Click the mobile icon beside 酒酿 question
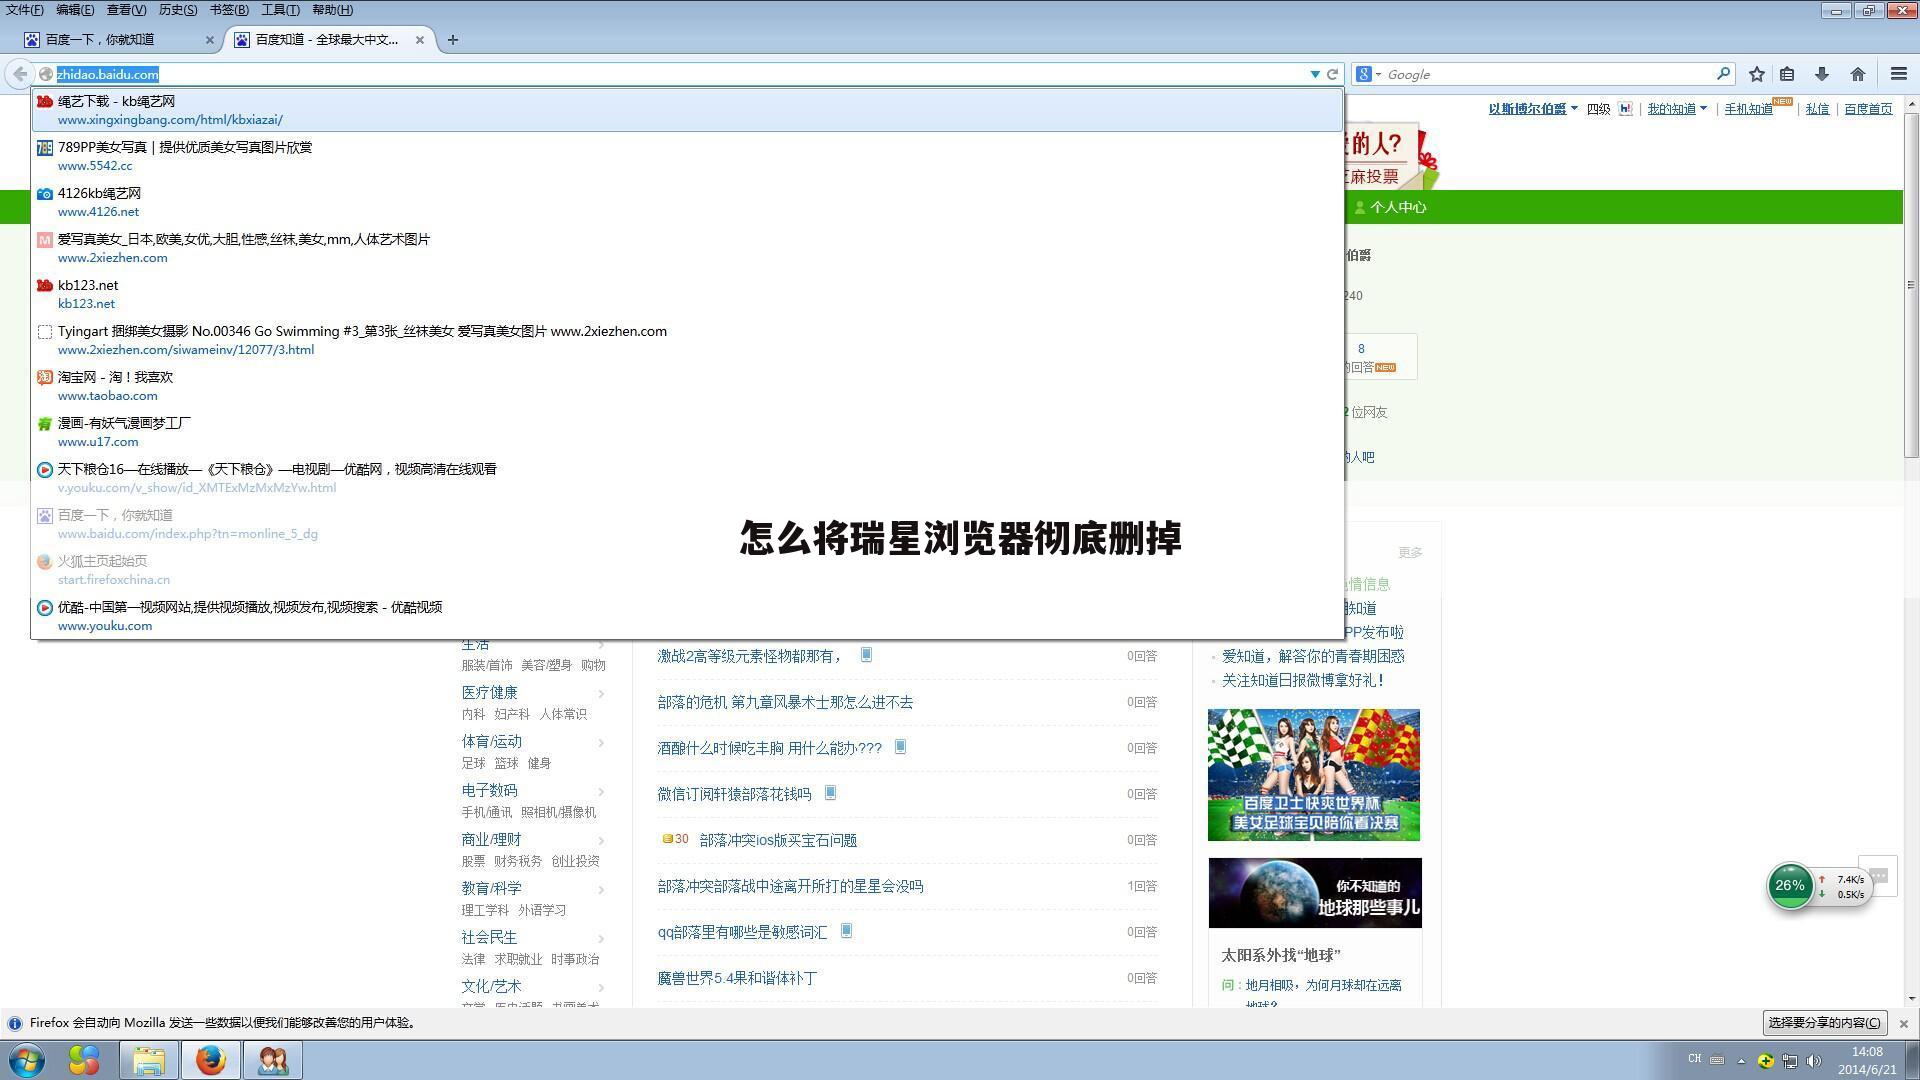Screen dimensions: 1920x1080 900,747
